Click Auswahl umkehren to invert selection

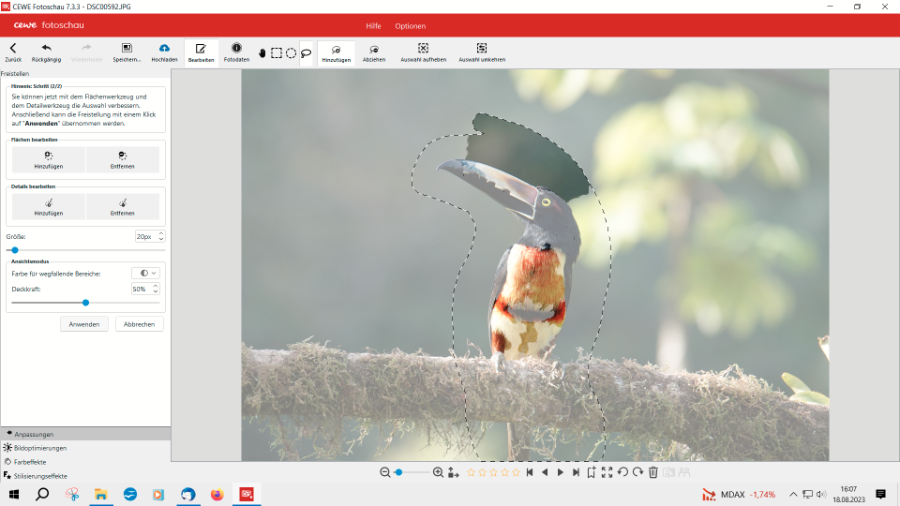(481, 52)
